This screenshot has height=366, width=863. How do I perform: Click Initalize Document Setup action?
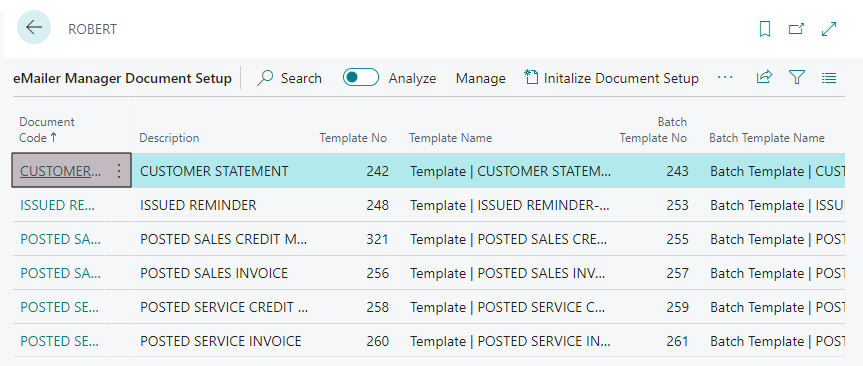point(611,78)
